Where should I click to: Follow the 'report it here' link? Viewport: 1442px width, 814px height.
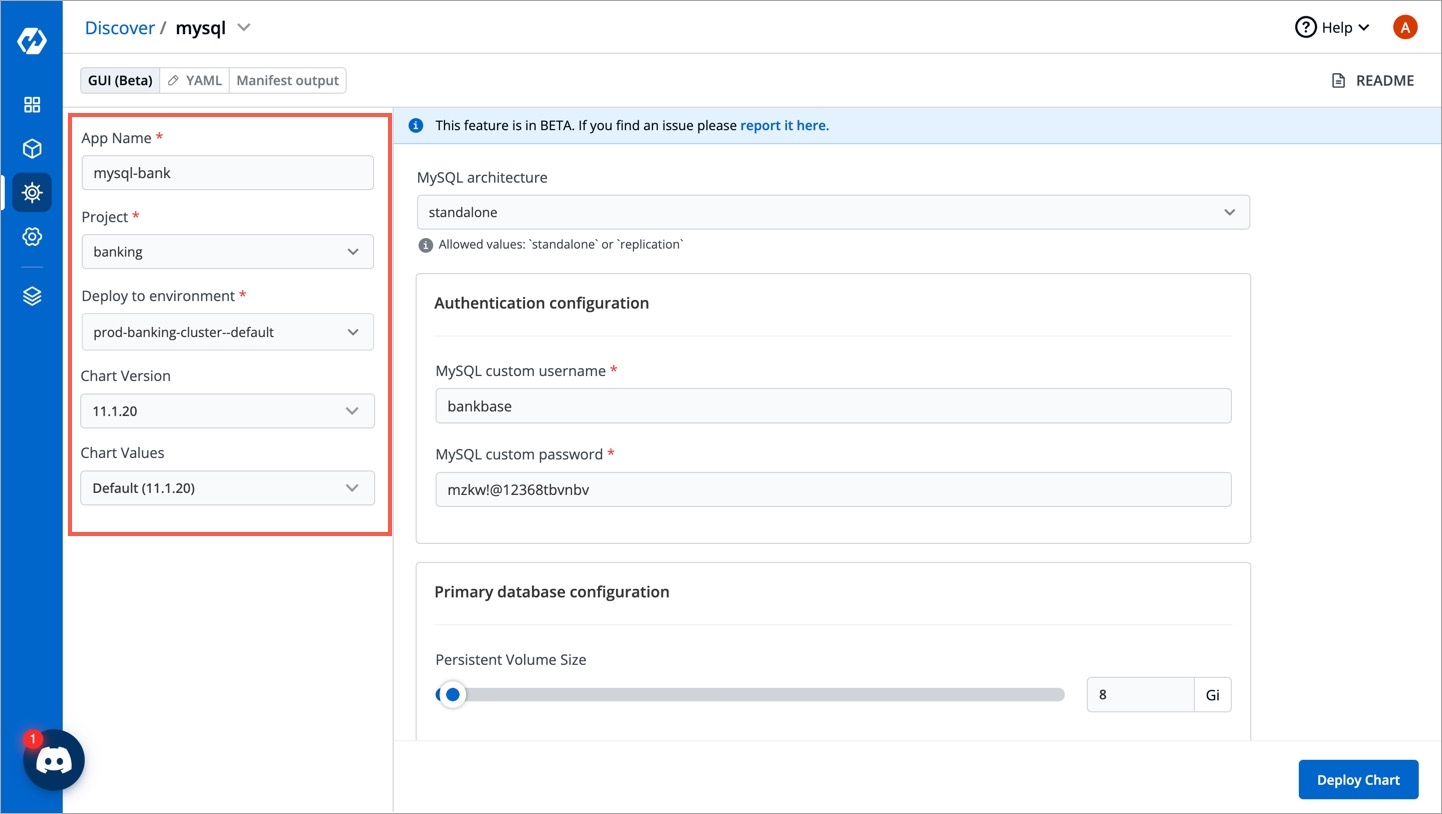coord(784,126)
